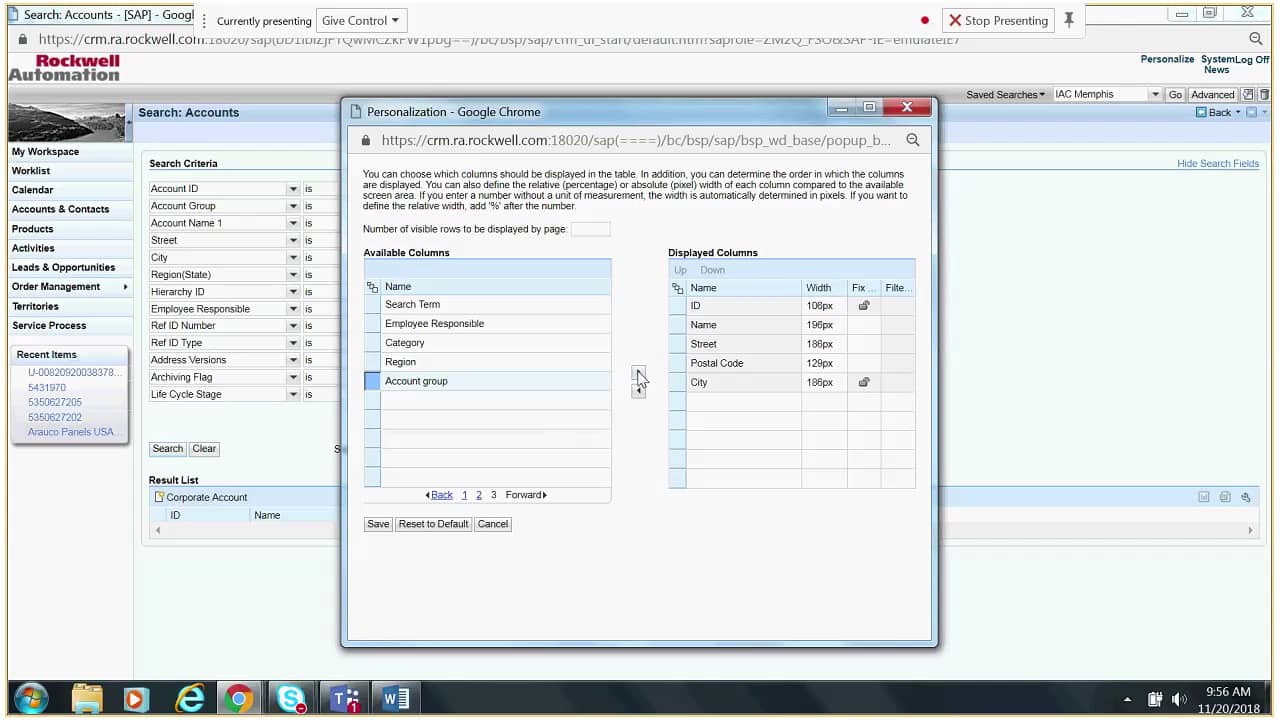Click the Save button in Personalization

pos(378,524)
